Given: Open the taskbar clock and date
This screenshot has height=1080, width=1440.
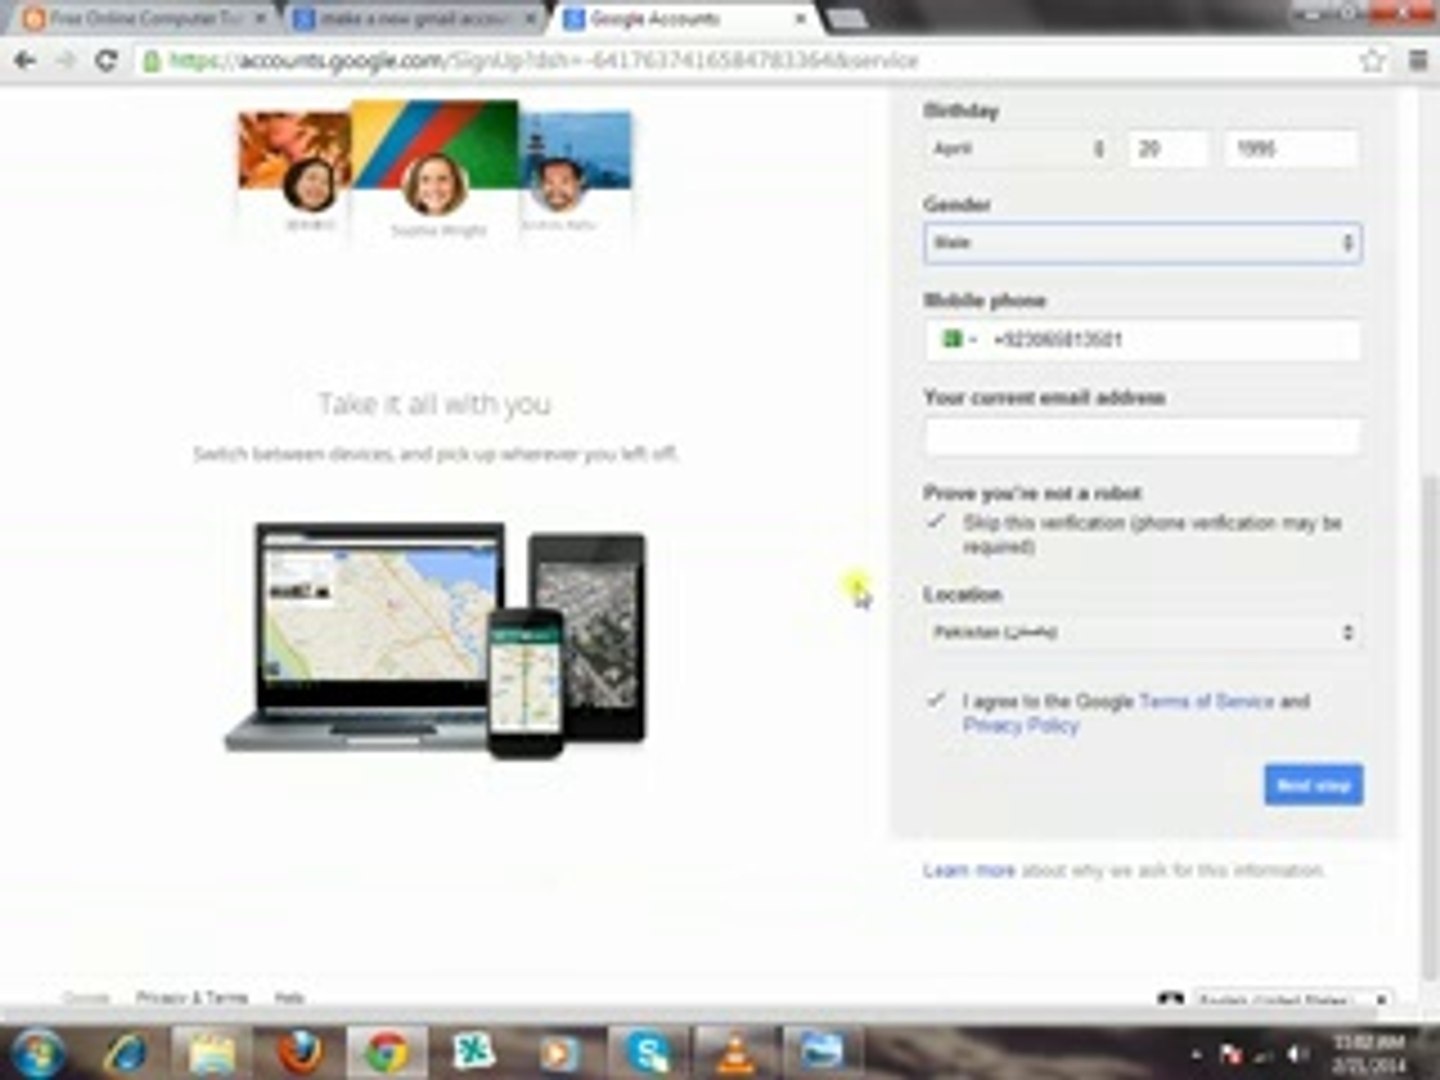Looking at the screenshot, I should pyautogui.click(x=1367, y=1054).
